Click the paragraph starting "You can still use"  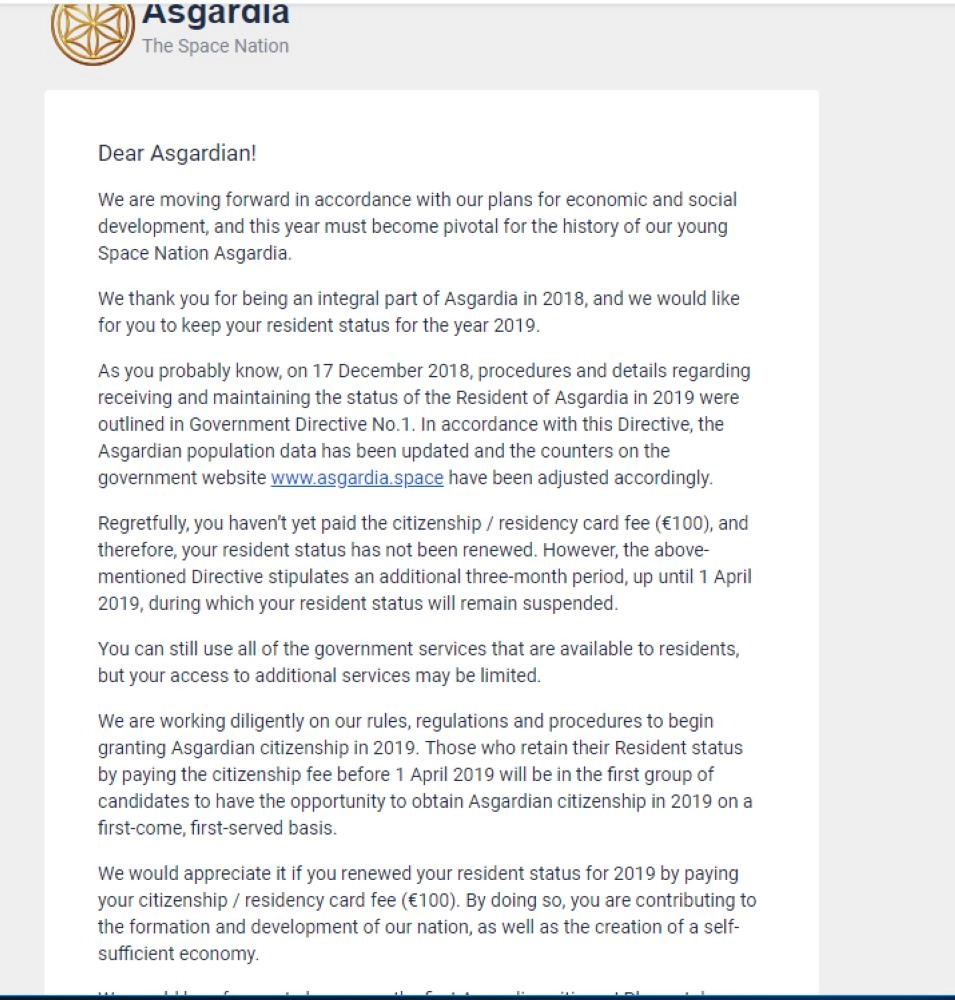[418, 662]
